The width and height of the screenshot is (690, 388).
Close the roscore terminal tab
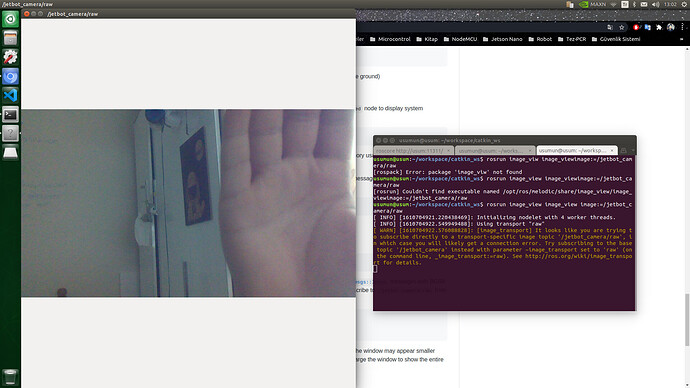coord(448,150)
